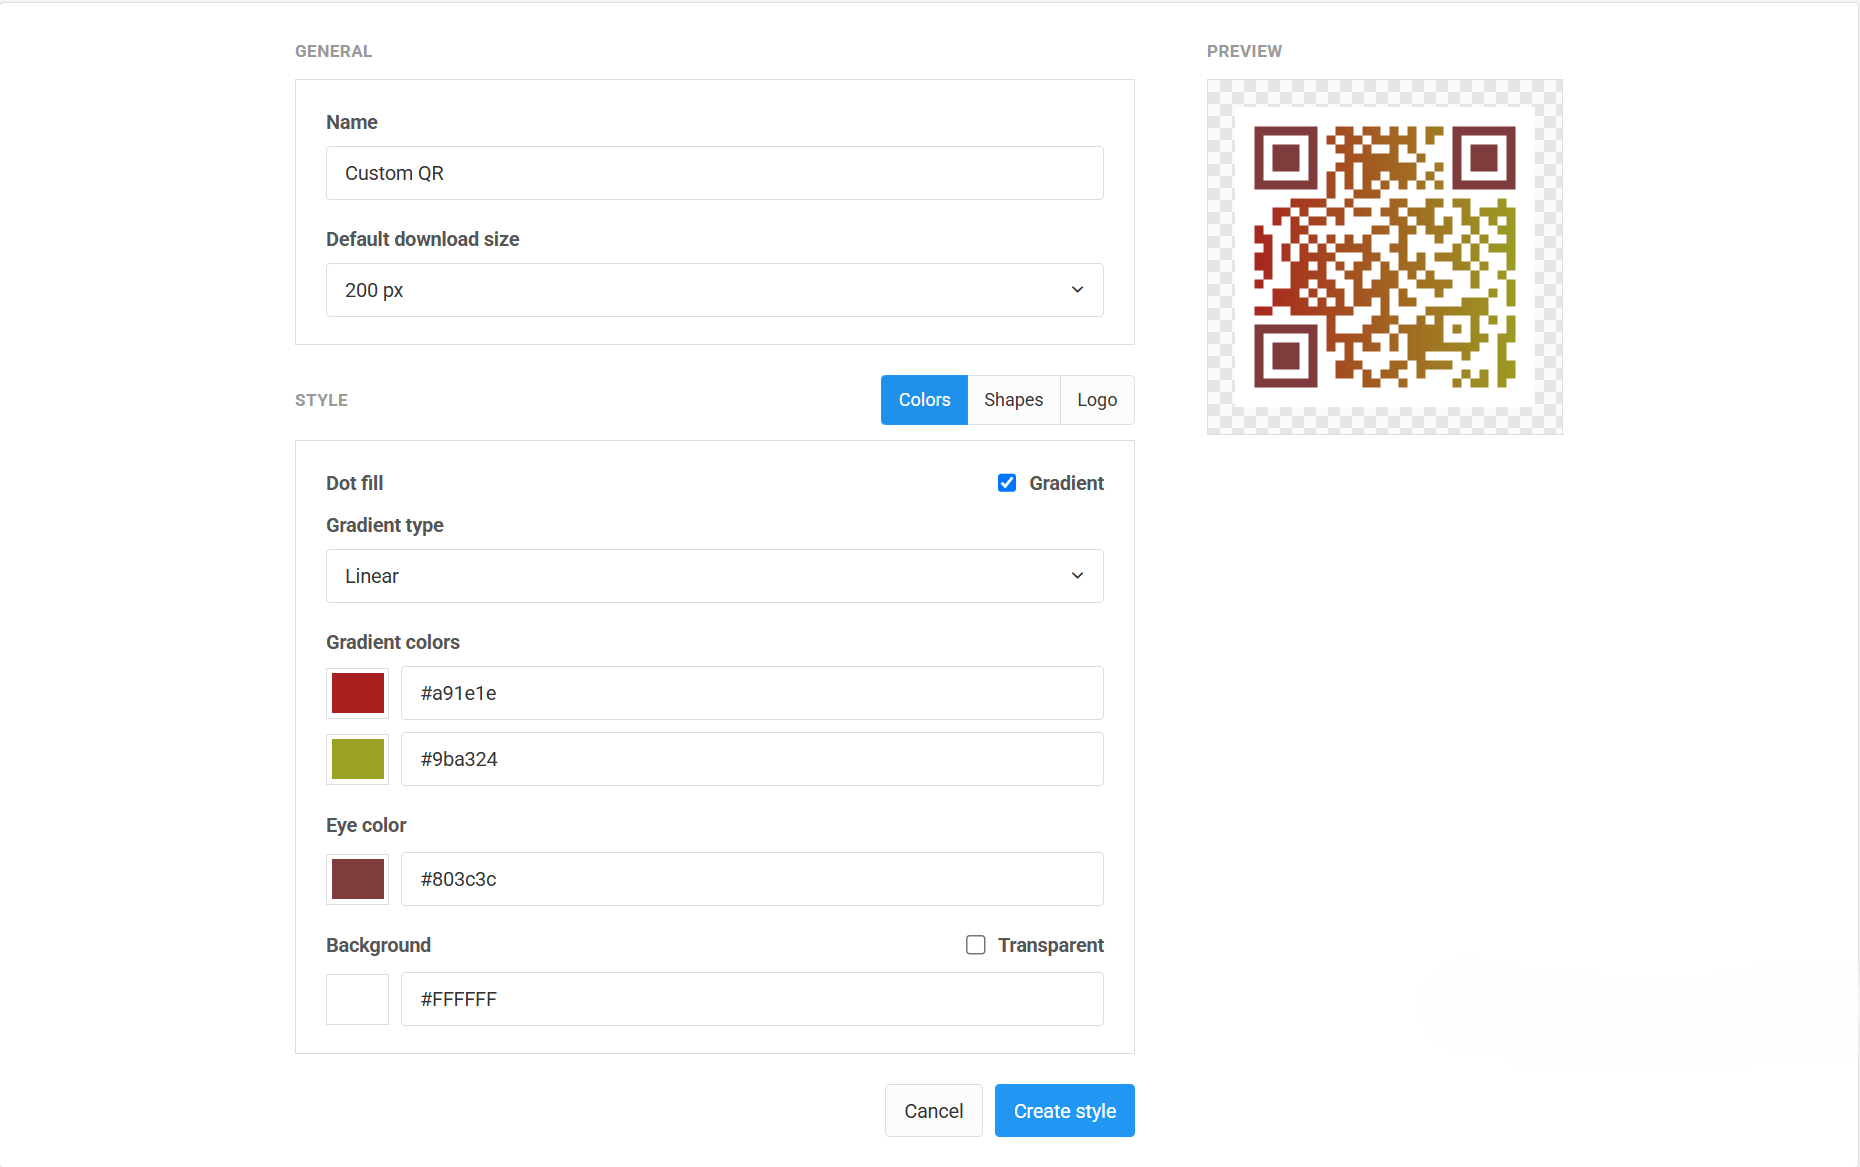
Task: Edit the #FFFFFF background color field
Action: click(x=752, y=999)
